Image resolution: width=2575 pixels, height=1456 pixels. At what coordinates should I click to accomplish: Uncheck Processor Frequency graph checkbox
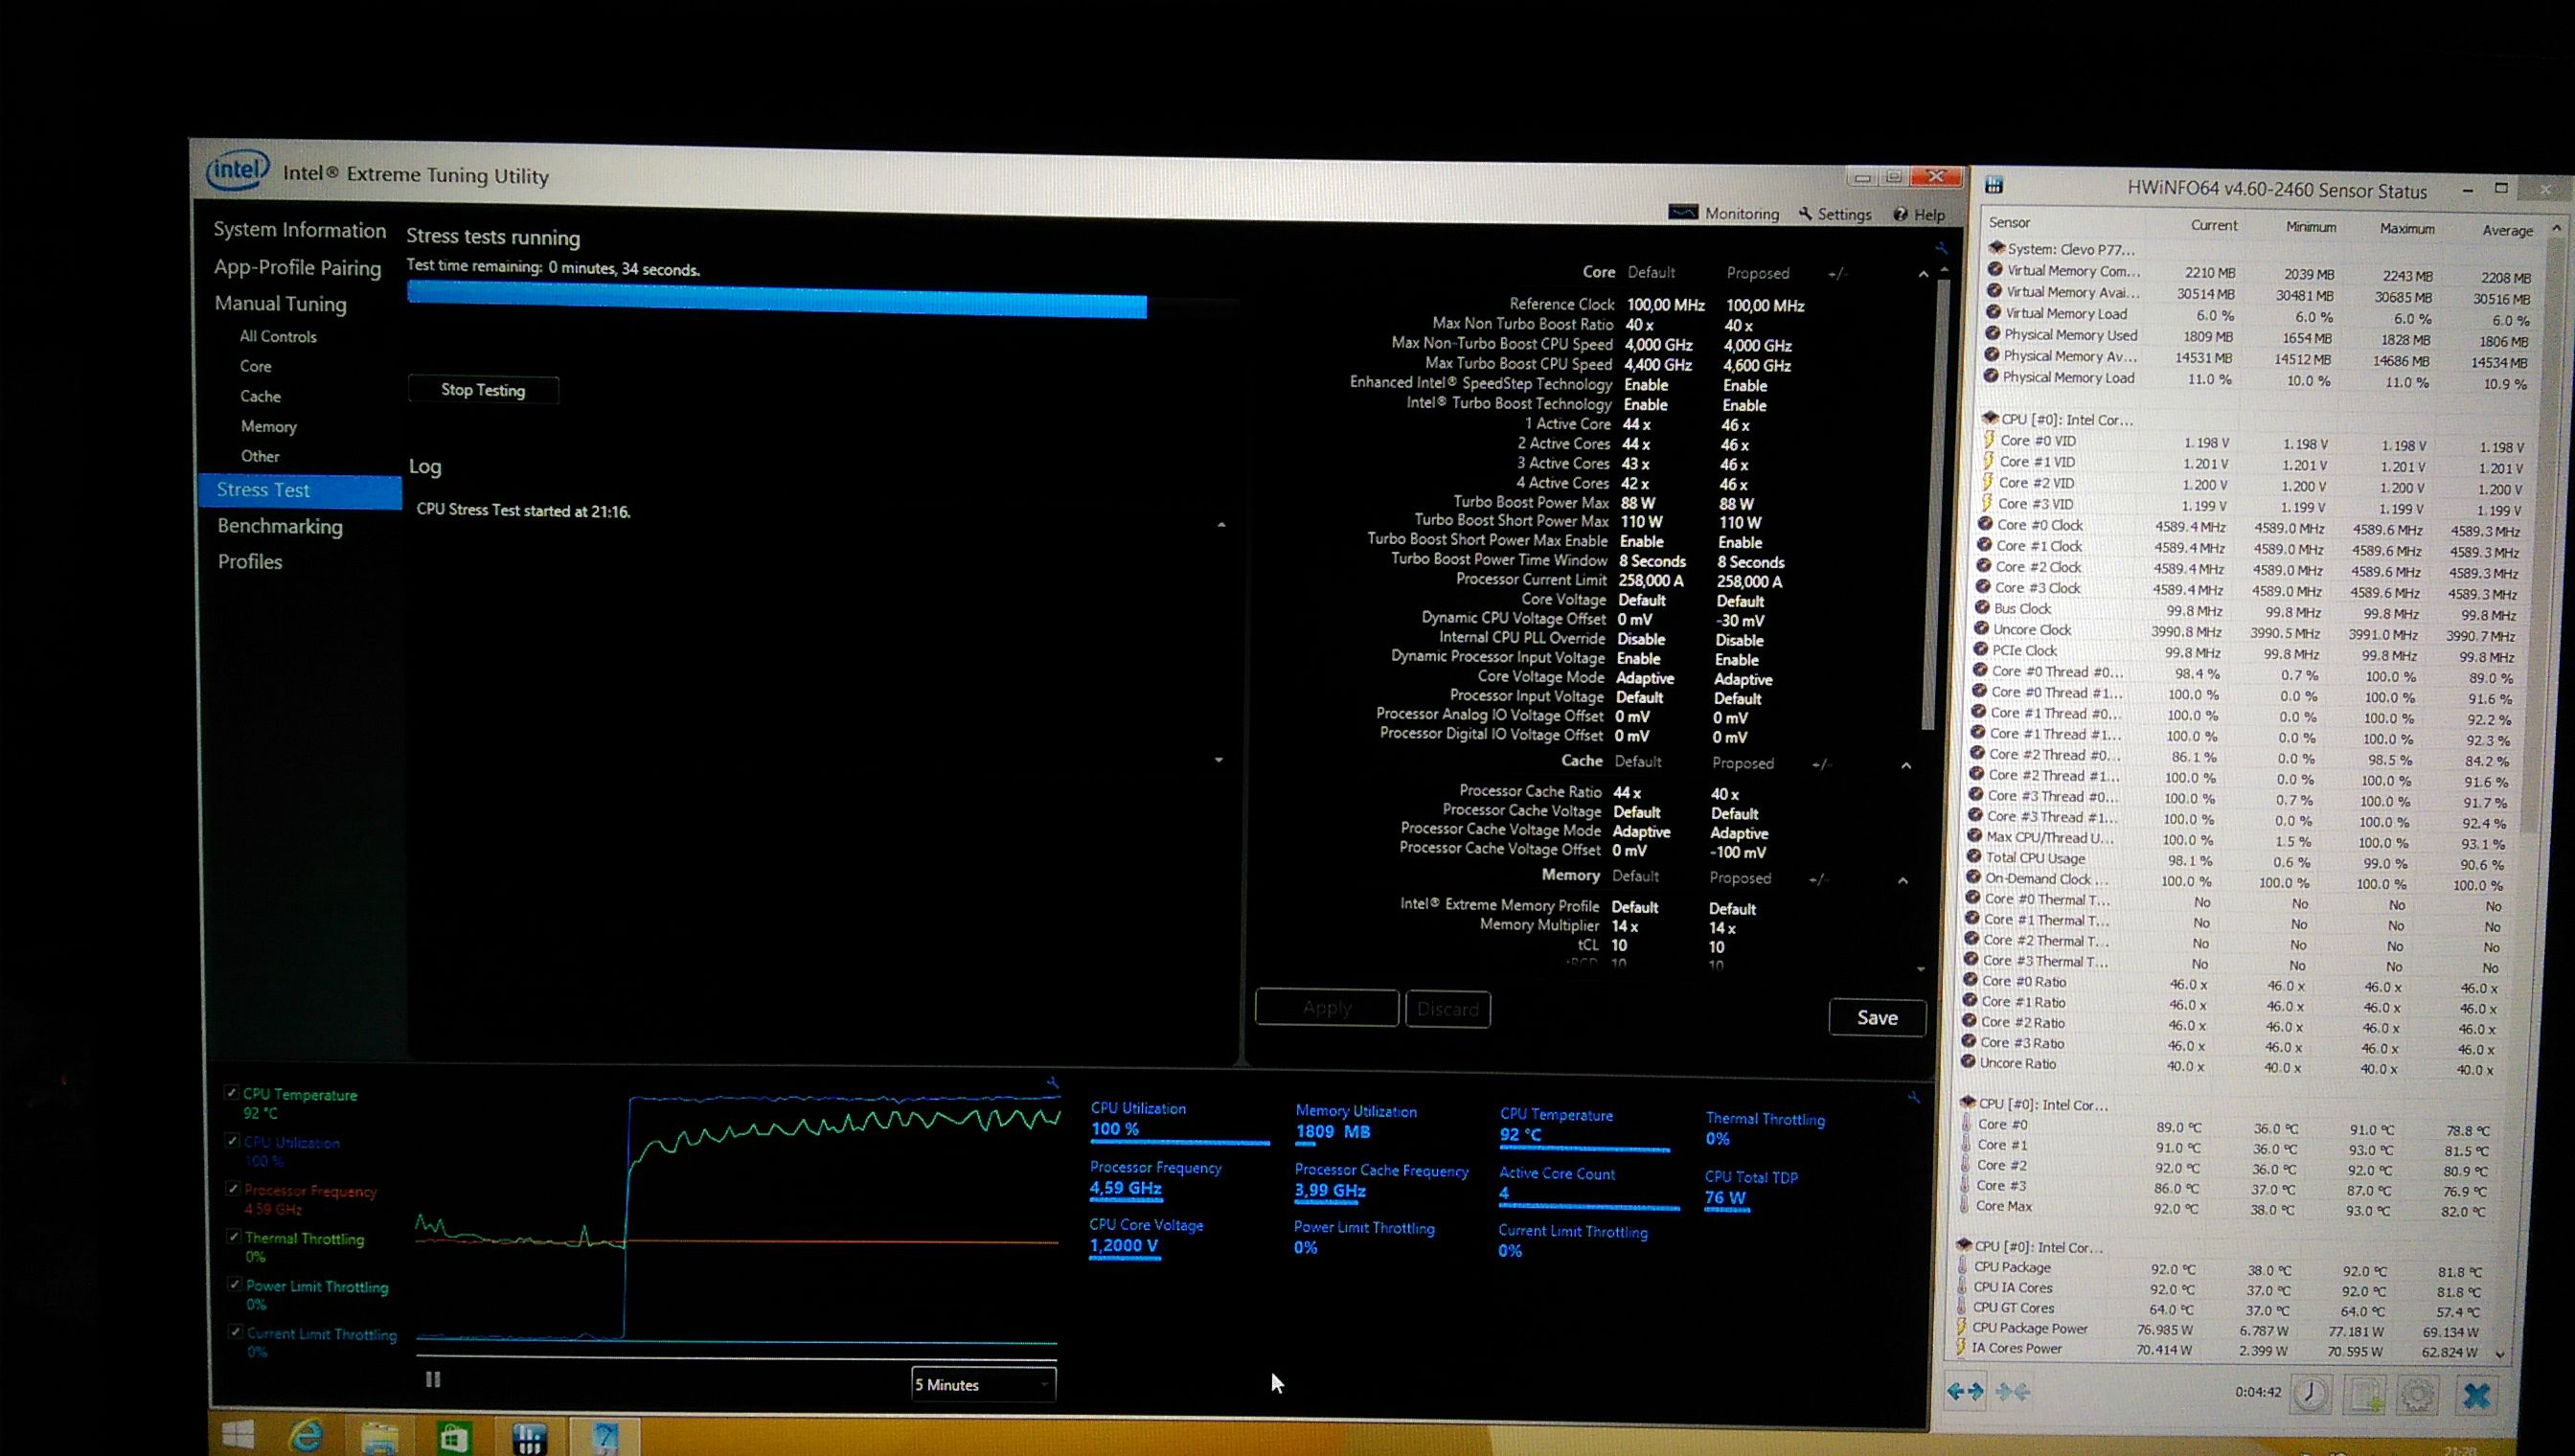tap(233, 1189)
